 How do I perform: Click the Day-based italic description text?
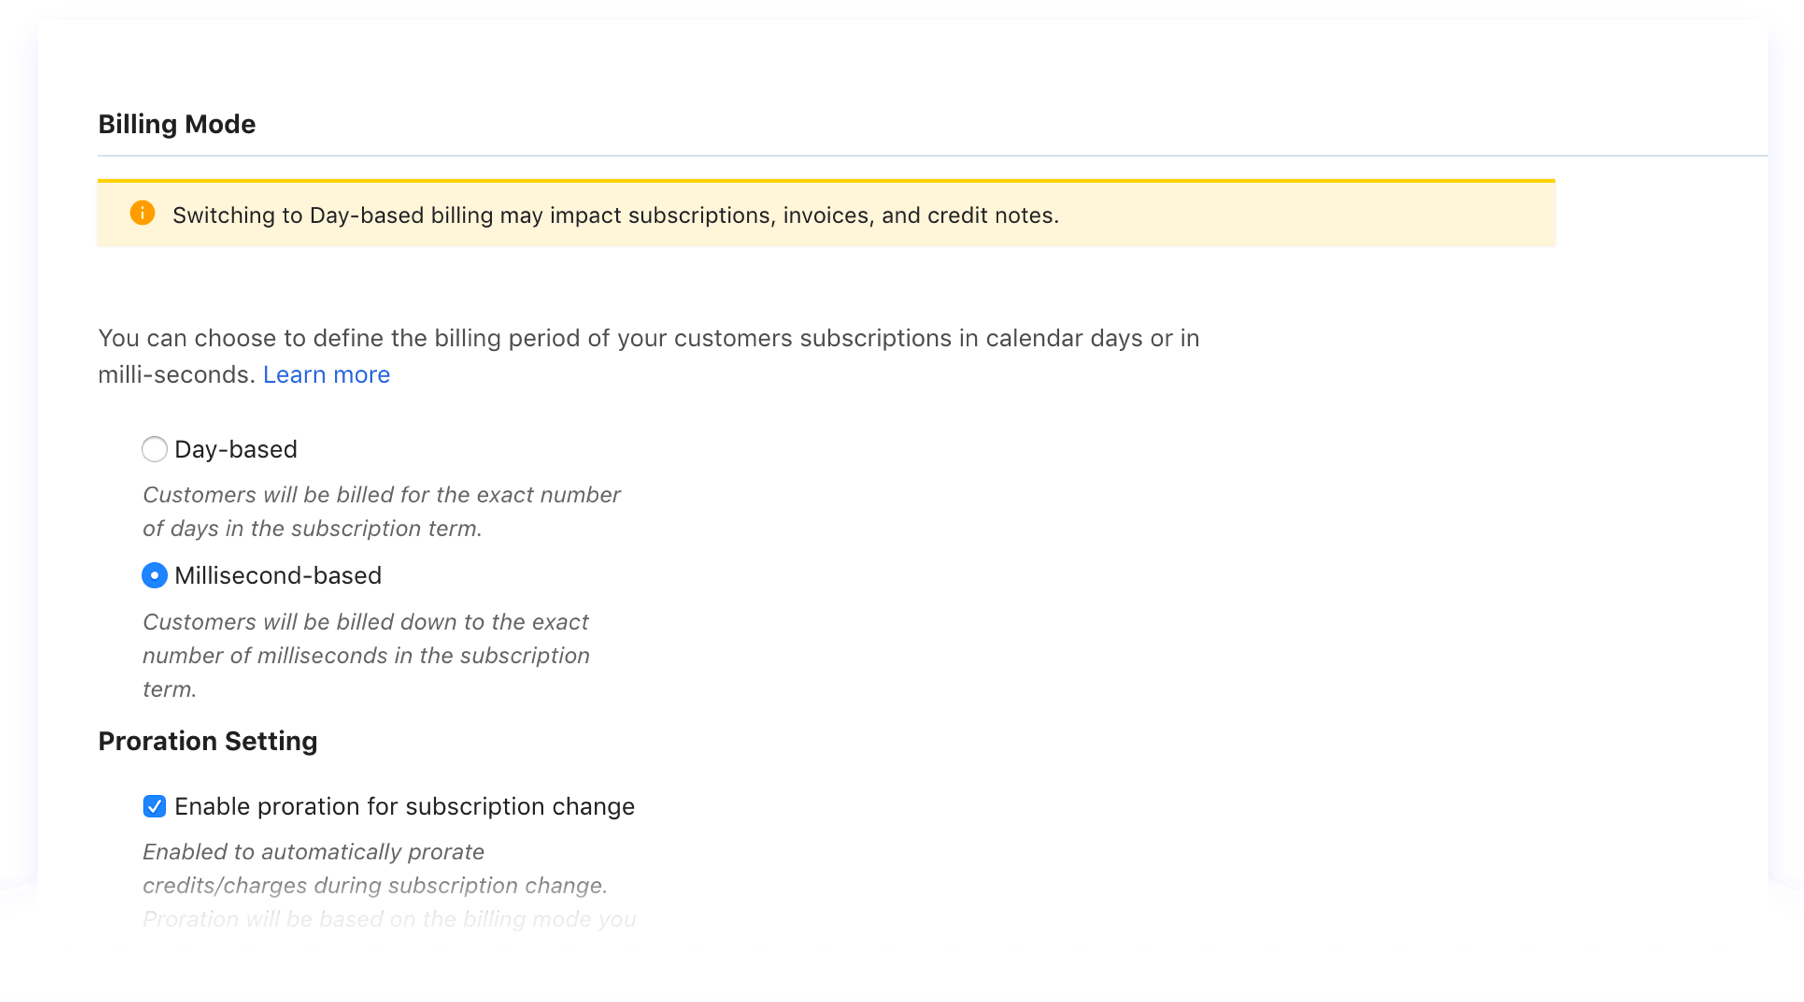[381, 511]
